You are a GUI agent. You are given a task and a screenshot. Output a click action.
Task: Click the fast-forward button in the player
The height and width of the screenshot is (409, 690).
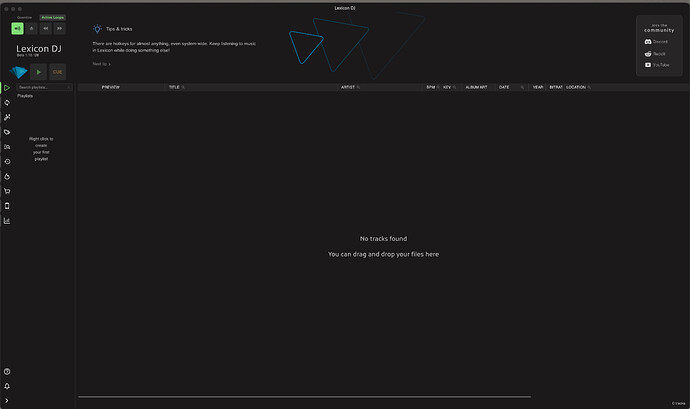(59, 29)
